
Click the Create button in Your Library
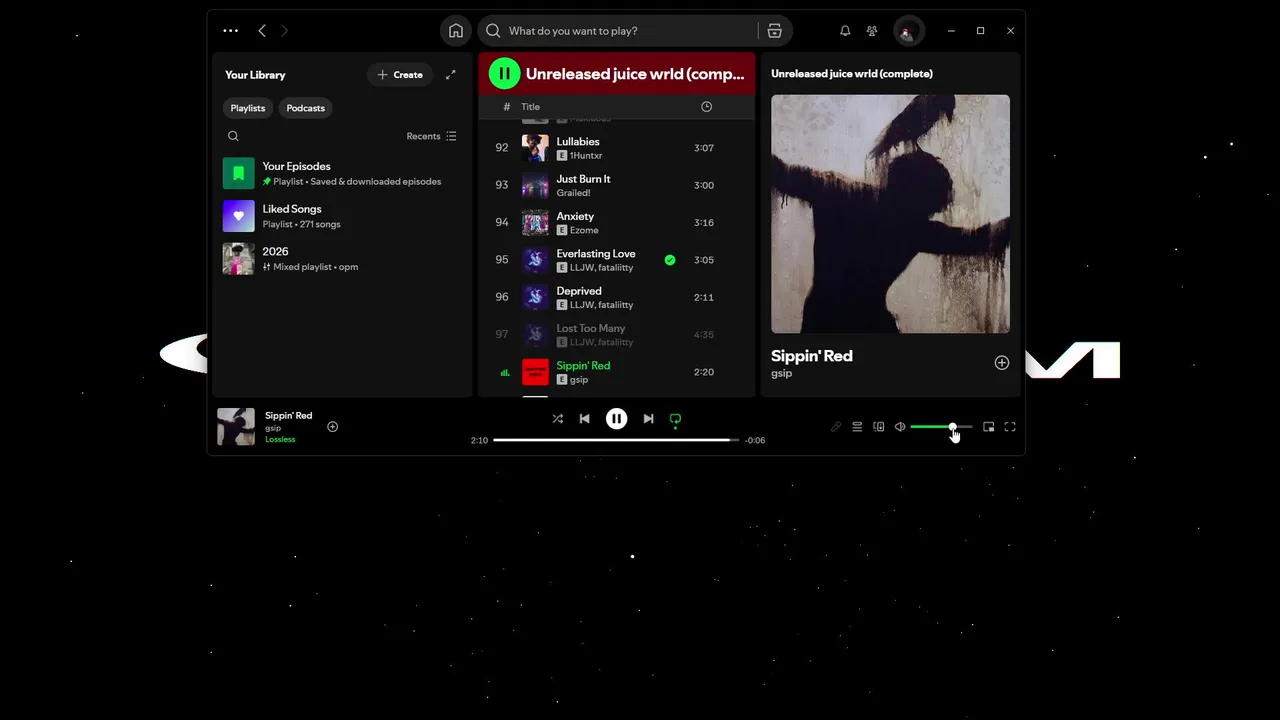point(400,75)
